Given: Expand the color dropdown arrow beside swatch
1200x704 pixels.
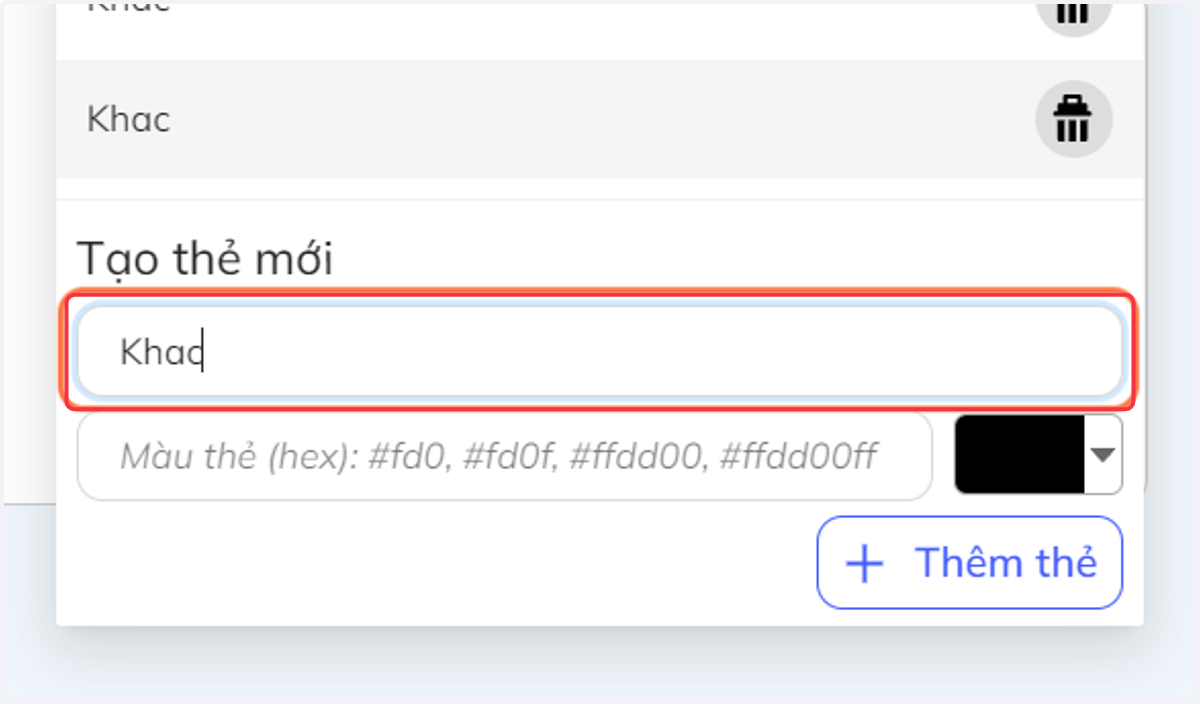Looking at the screenshot, I should tap(1102, 455).
